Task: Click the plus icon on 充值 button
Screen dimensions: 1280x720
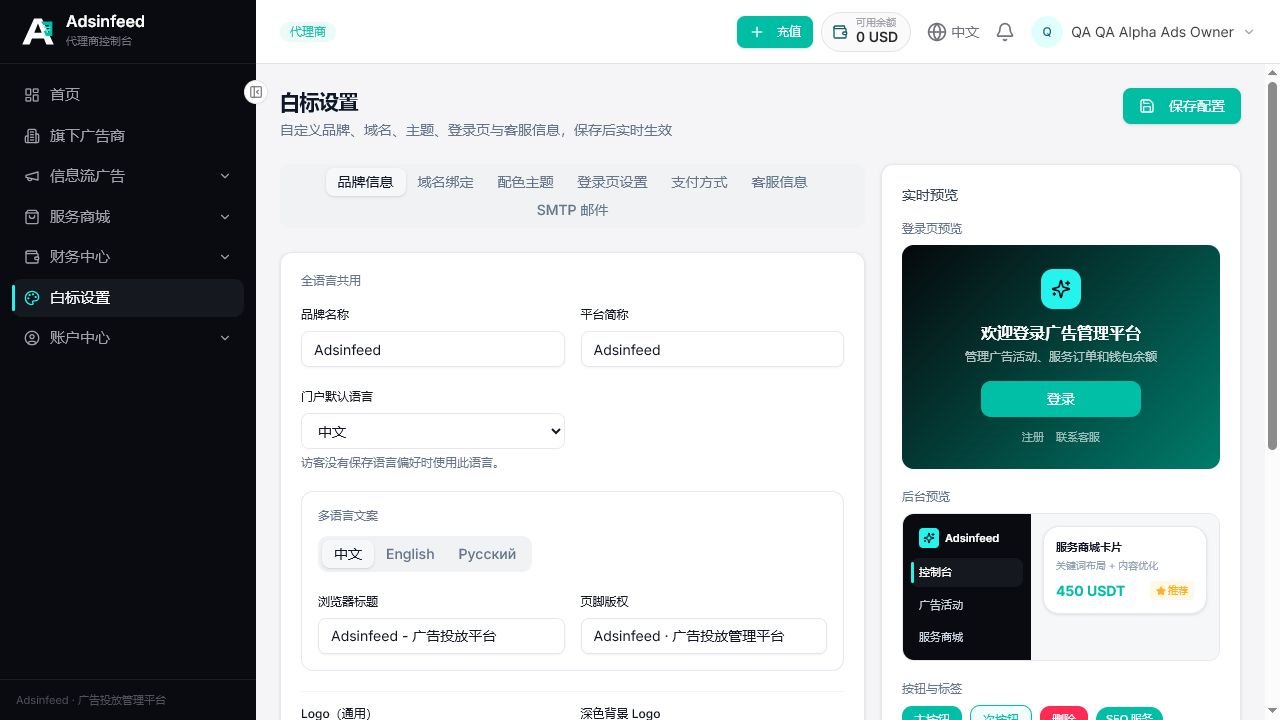Action: click(x=757, y=32)
